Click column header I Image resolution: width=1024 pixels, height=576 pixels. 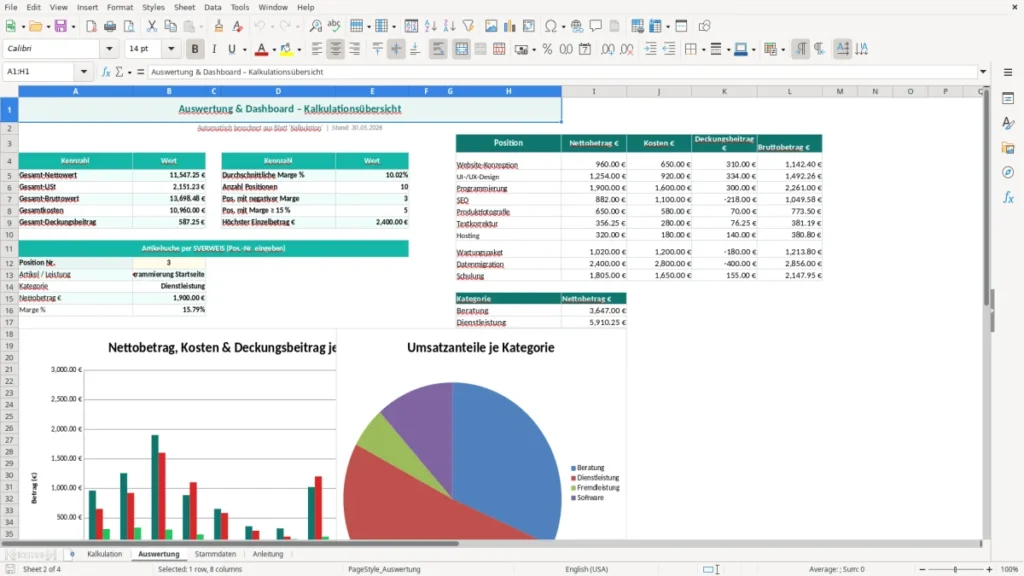pyautogui.click(x=594, y=91)
